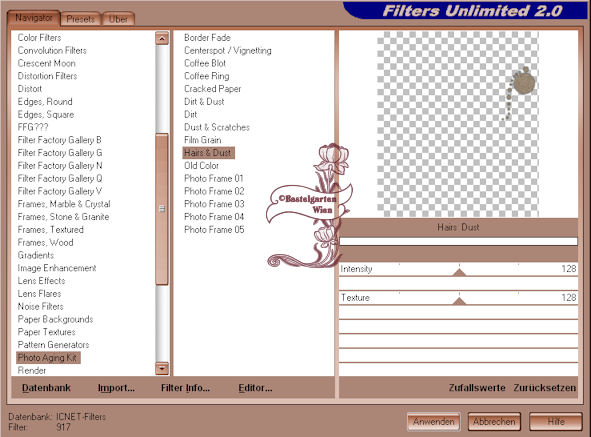Select Coffee Blot filter

[x=205, y=63]
